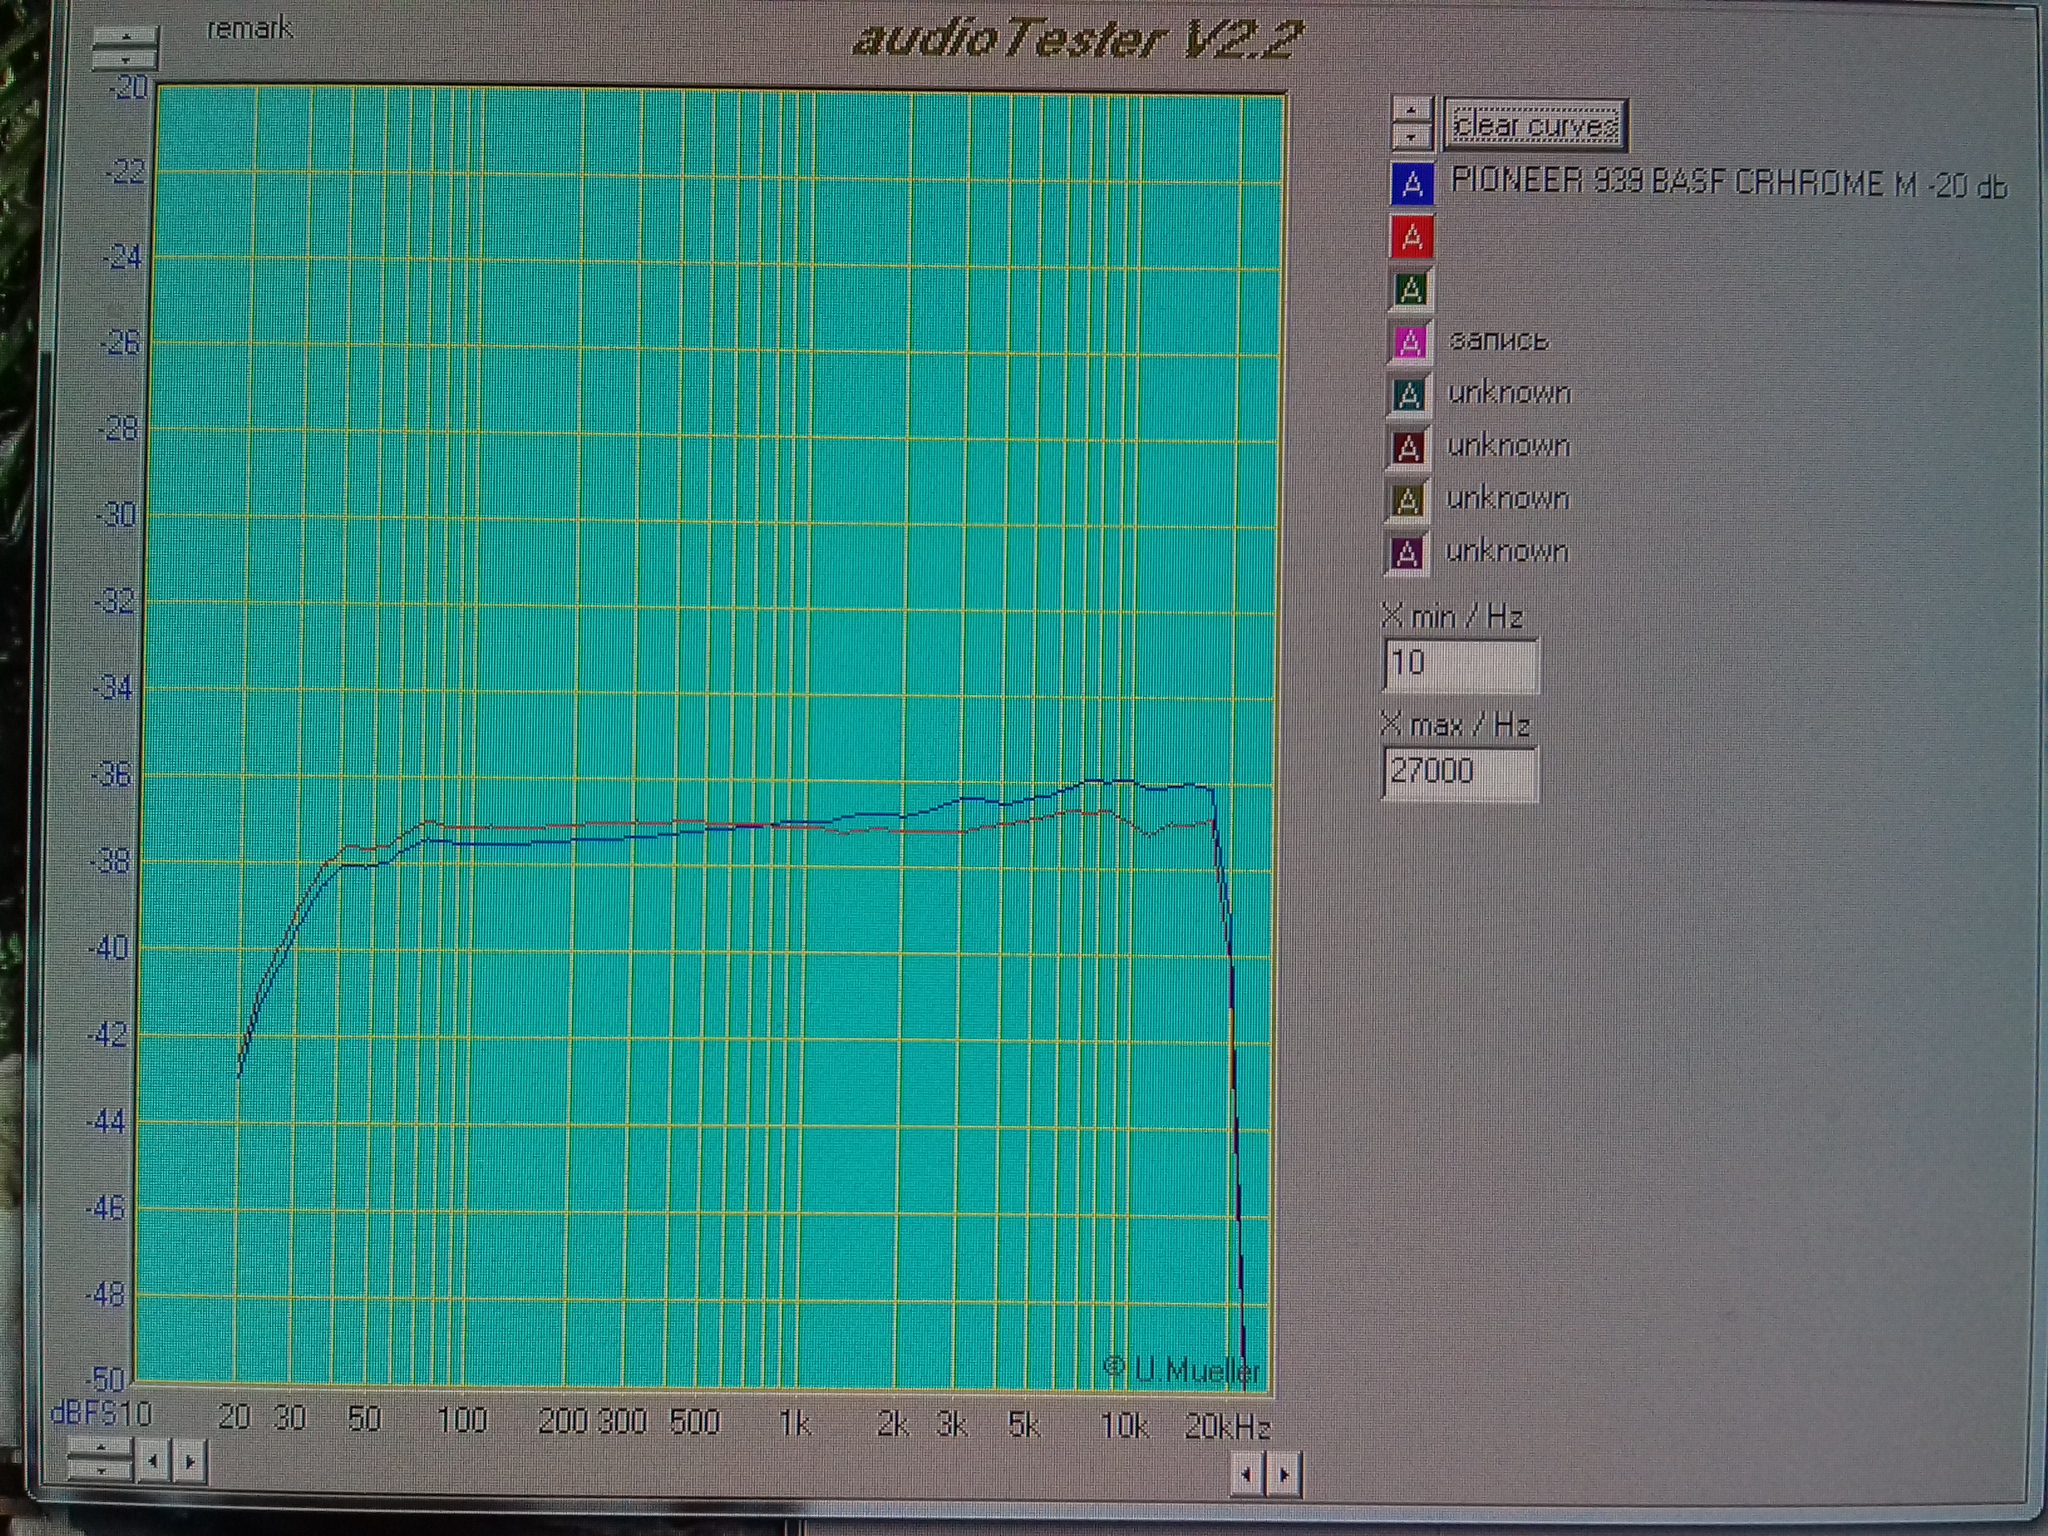Click the X max / Hz input field

click(1459, 772)
